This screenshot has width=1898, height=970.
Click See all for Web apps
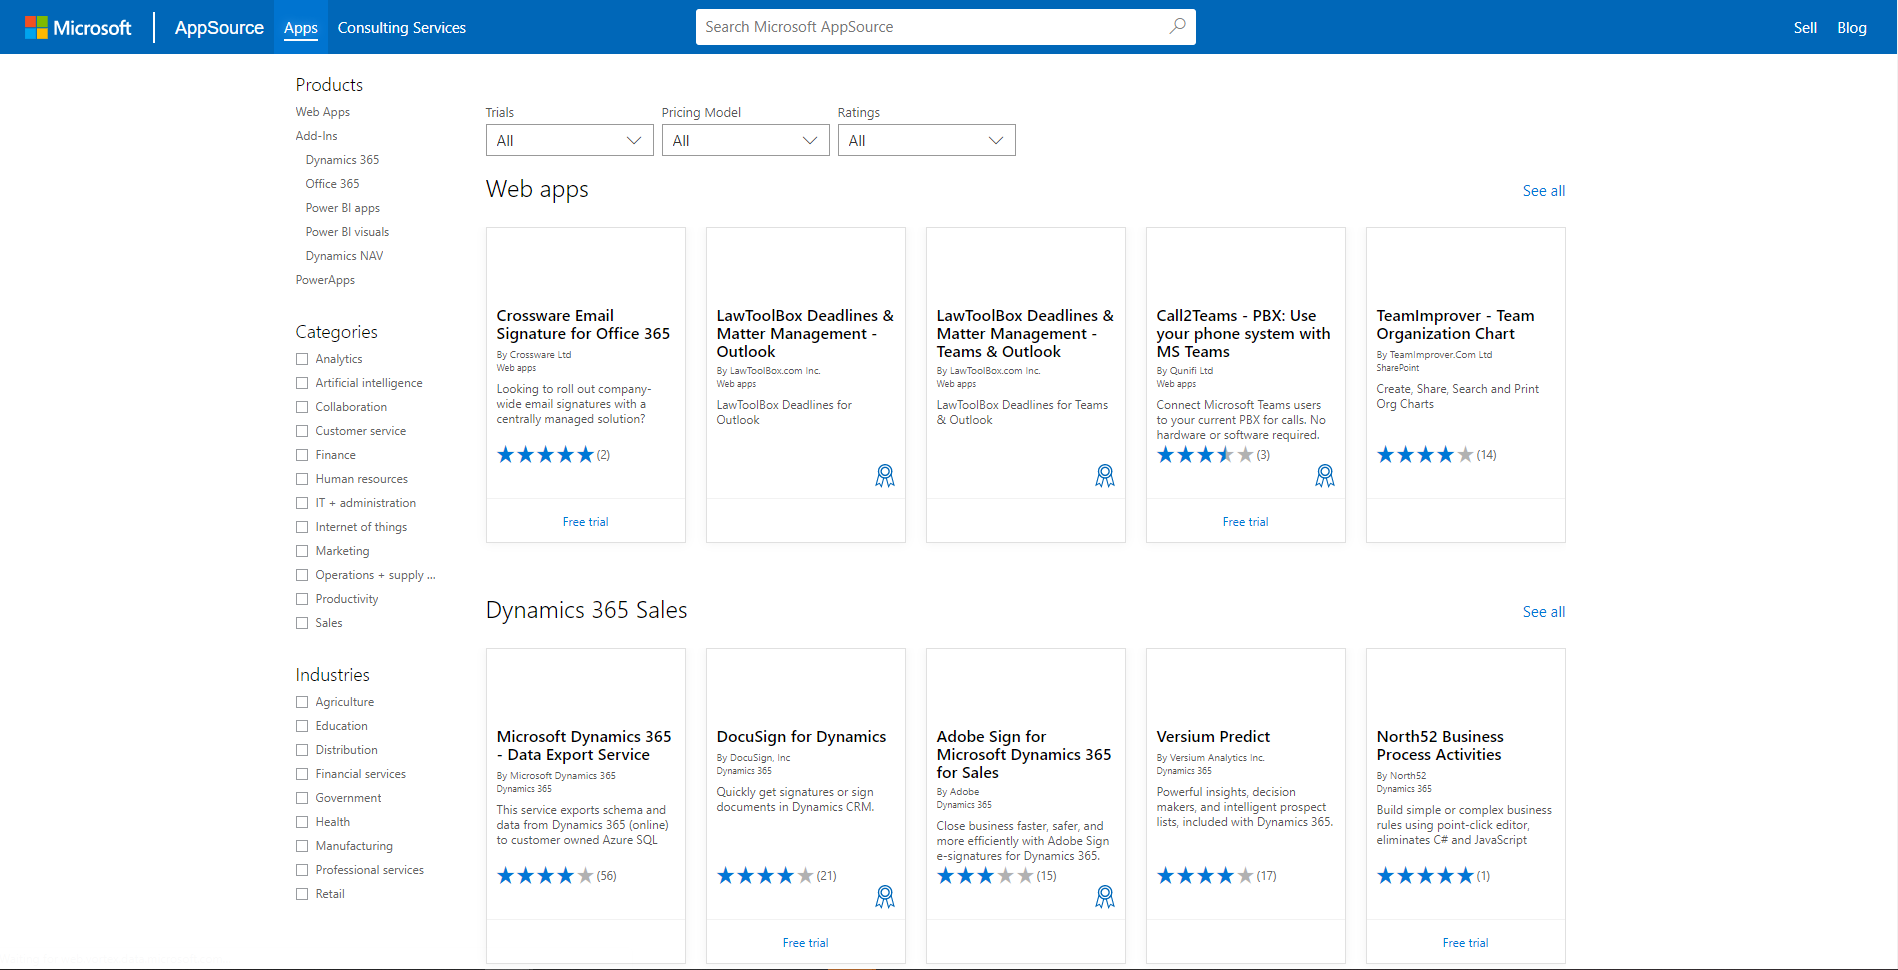point(1544,191)
